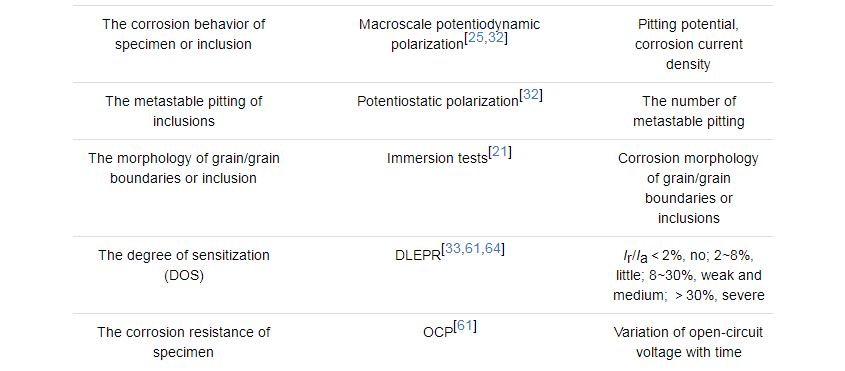Click 'The metastable pitting of inclusions' cell
The image size is (845, 371).
pyautogui.click(x=184, y=111)
